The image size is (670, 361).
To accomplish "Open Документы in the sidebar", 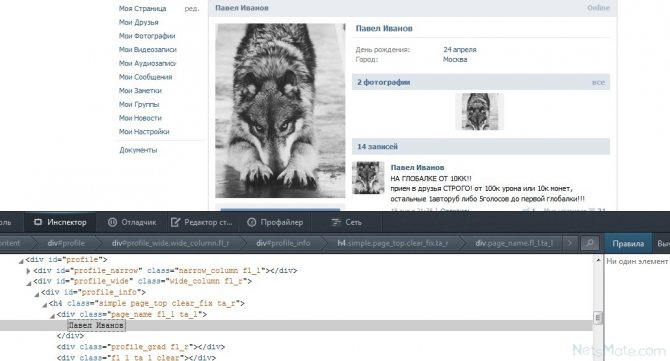I will click(138, 150).
